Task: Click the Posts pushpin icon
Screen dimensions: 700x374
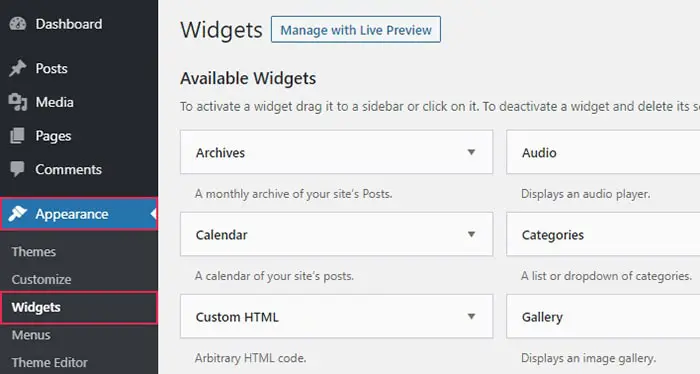Action: click(18, 68)
